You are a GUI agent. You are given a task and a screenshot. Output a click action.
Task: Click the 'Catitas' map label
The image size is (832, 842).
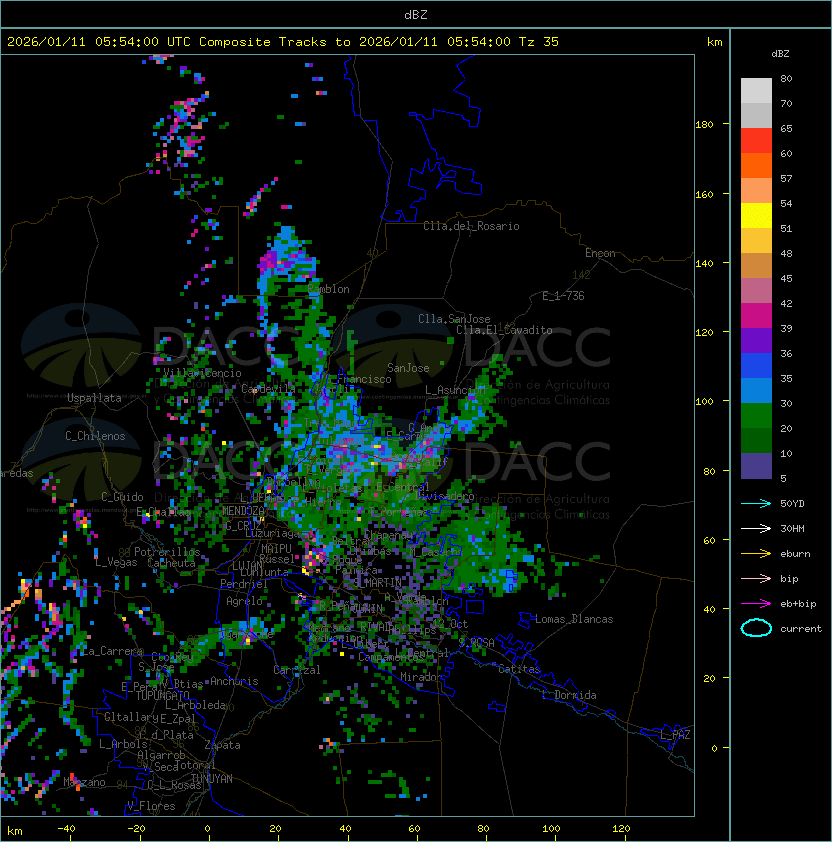[x=519, y=670]
